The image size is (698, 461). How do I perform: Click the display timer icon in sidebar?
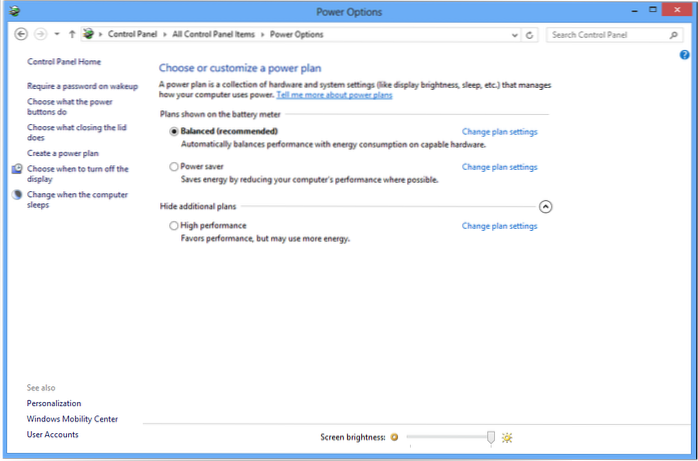pos(17,169)
